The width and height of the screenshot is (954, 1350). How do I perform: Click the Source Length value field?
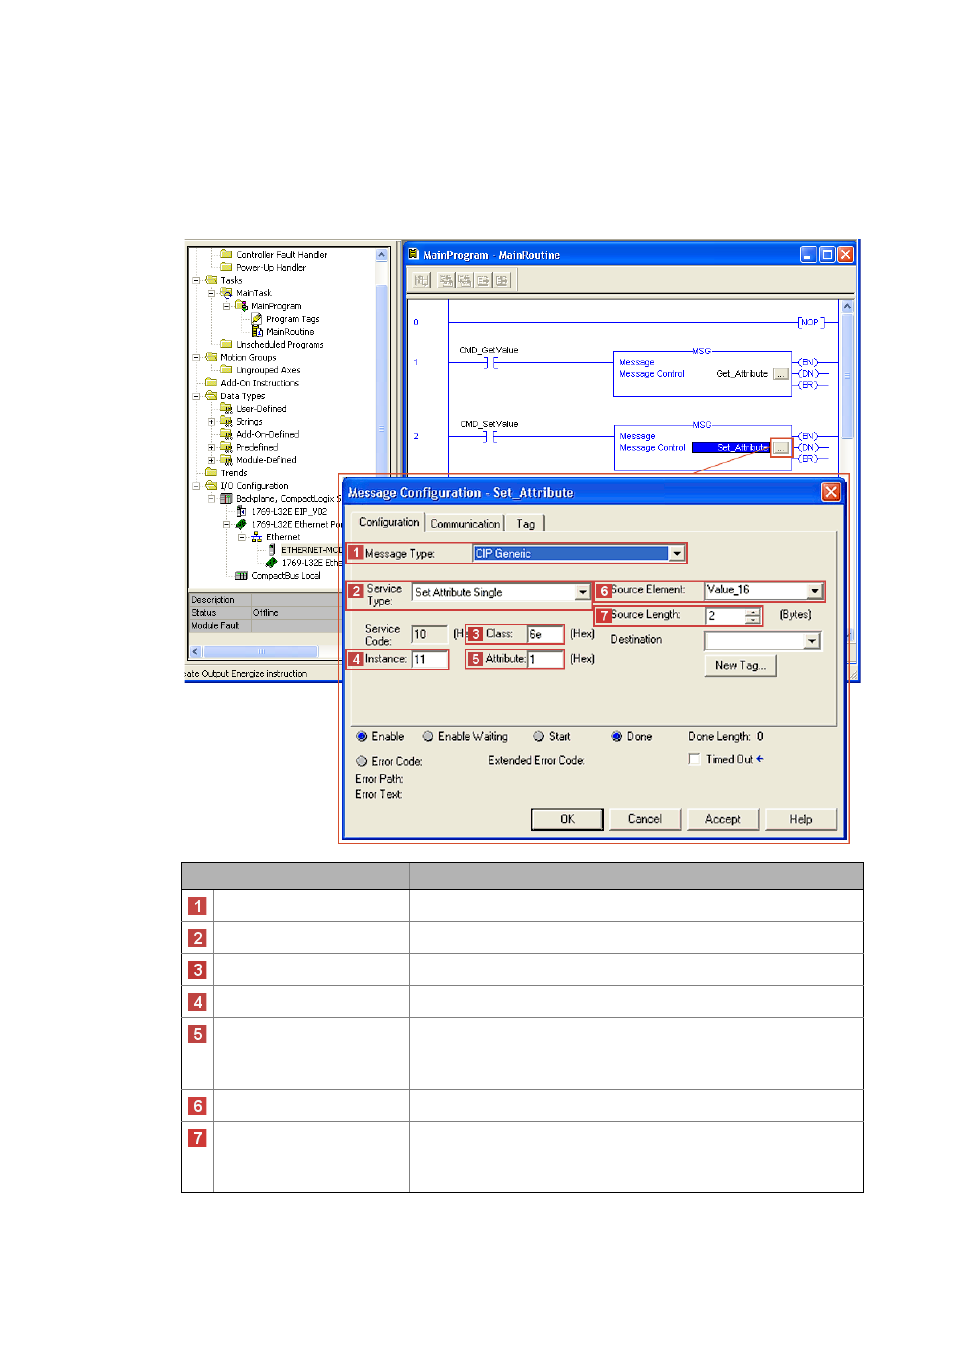click(x=726, y=616)
